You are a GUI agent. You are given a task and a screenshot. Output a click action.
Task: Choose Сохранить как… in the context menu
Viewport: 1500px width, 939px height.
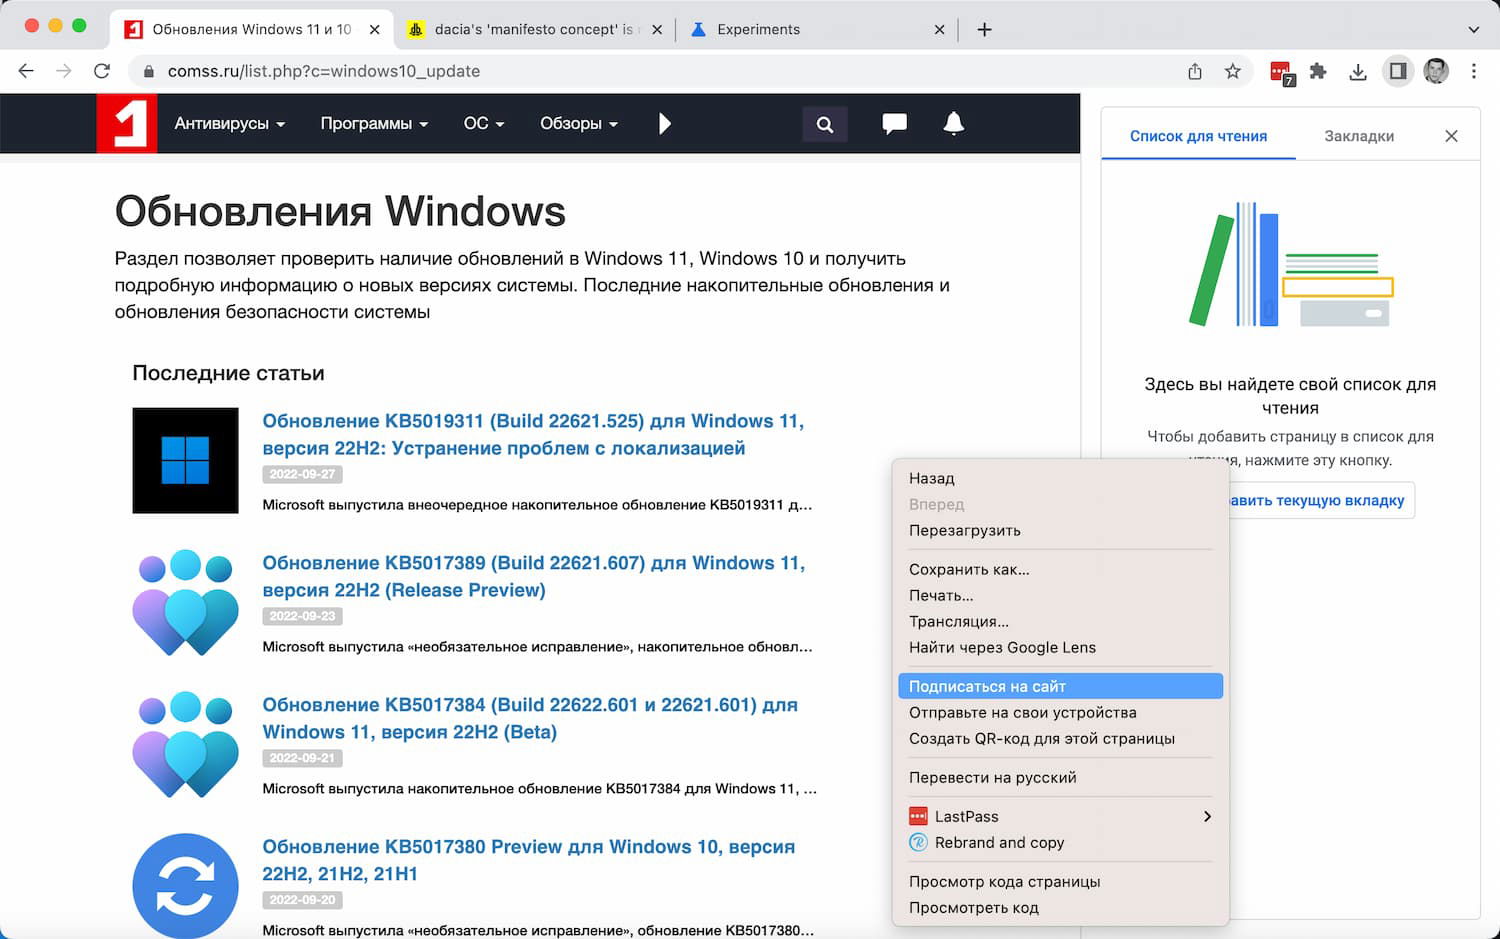(1060, 570)
